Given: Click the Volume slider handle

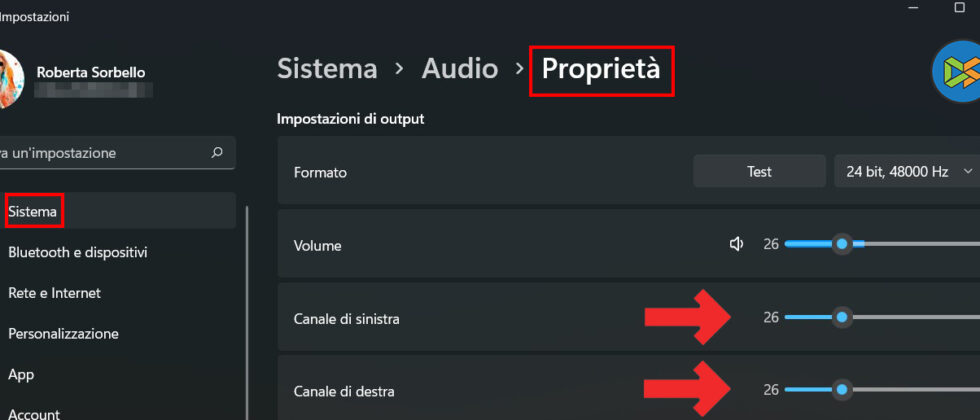Looking at the screenshot, I should point(842,243).
